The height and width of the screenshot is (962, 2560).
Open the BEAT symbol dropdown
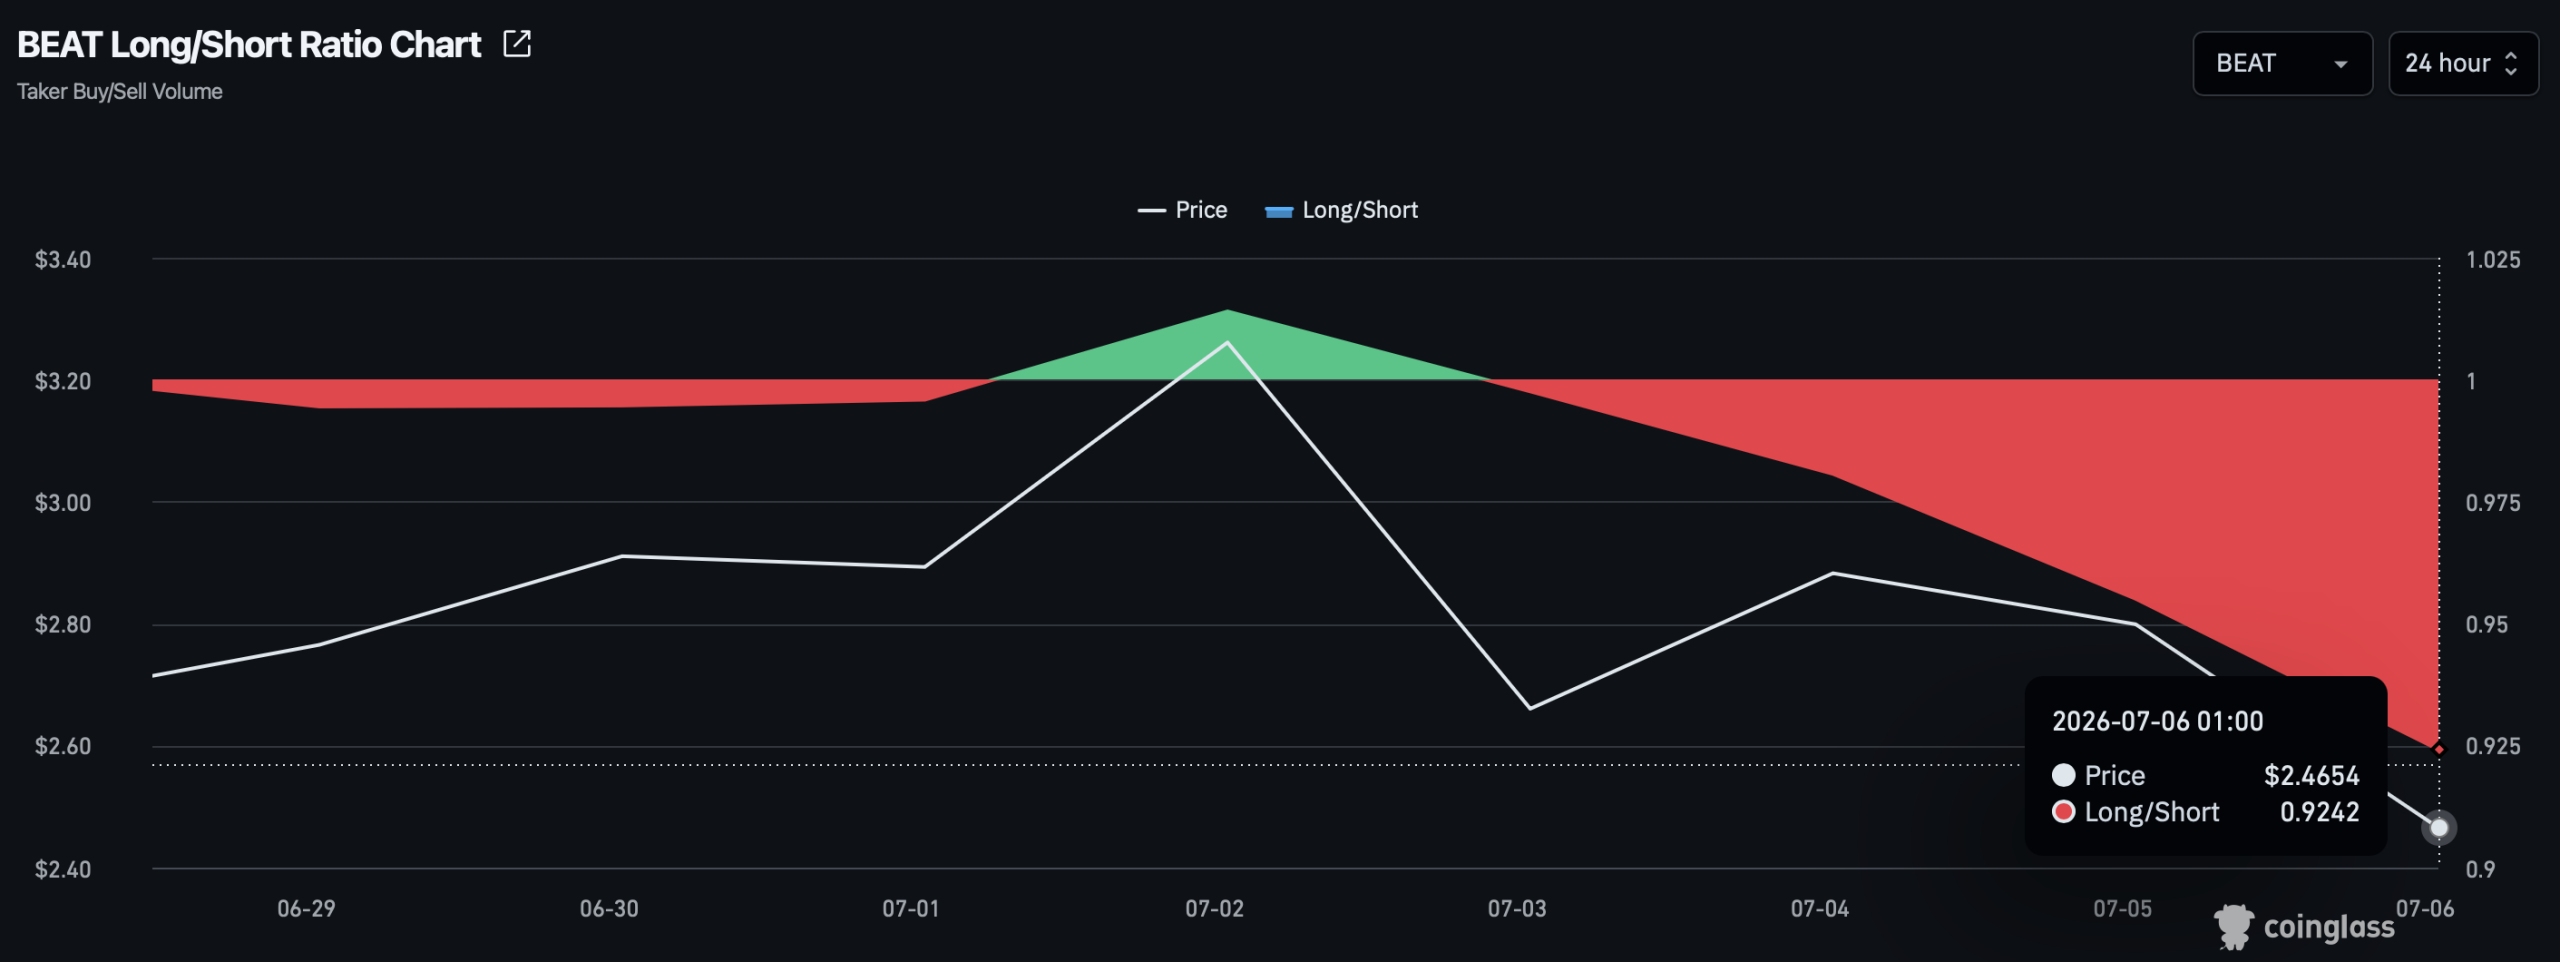(2282, 63)
